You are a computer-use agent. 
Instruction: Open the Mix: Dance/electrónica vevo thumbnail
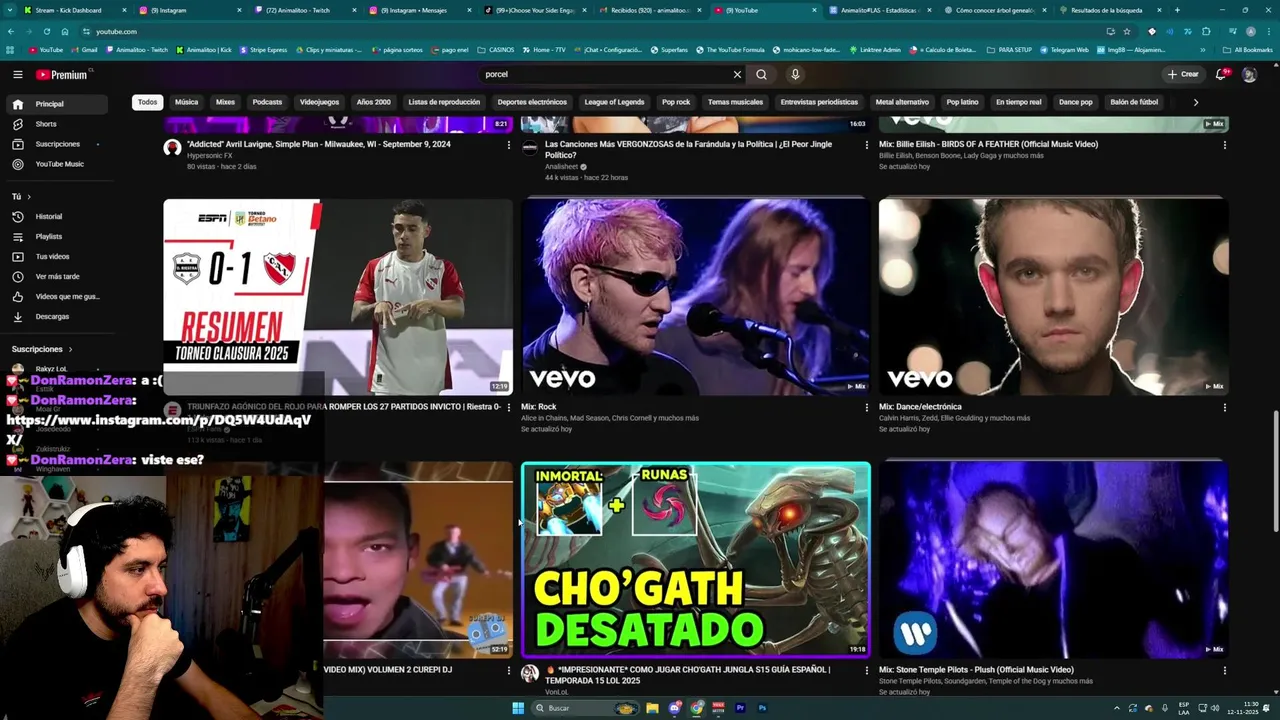point(1054,297)
